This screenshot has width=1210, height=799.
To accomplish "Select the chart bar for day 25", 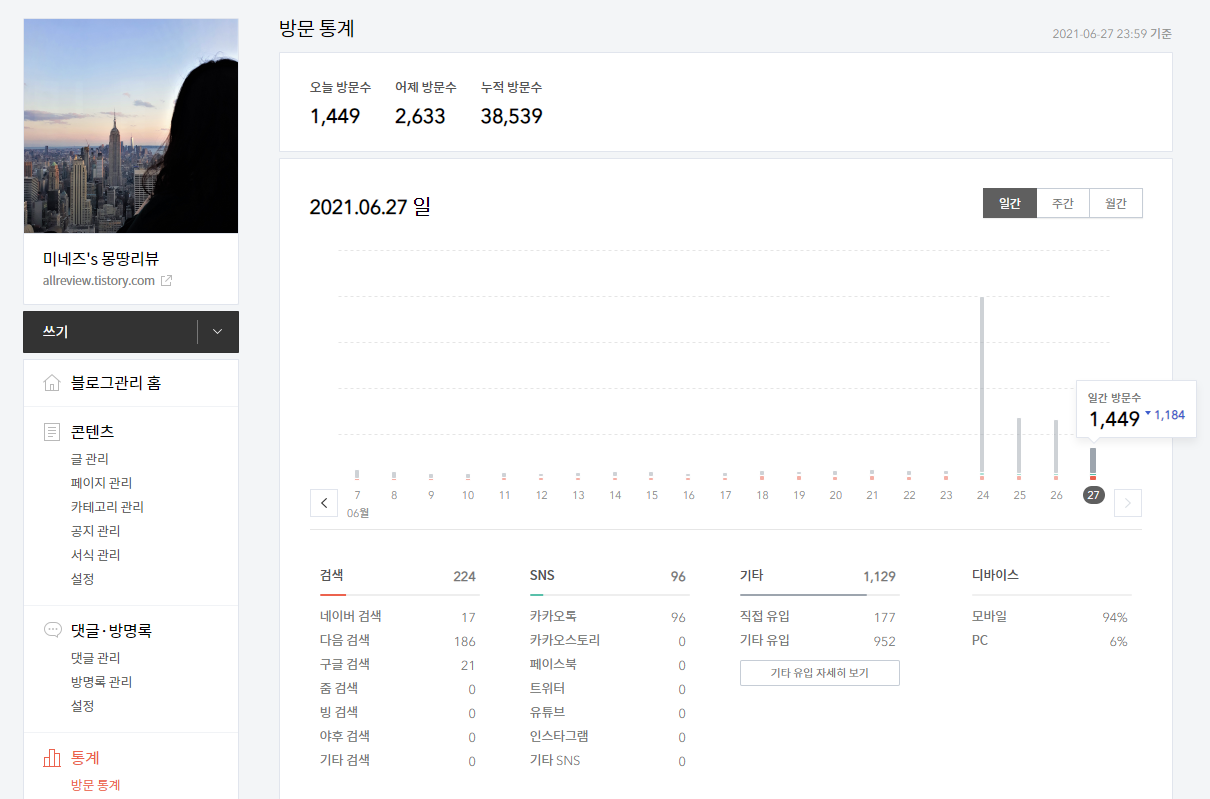I will pyautogui.click(x=1019, y=449).
